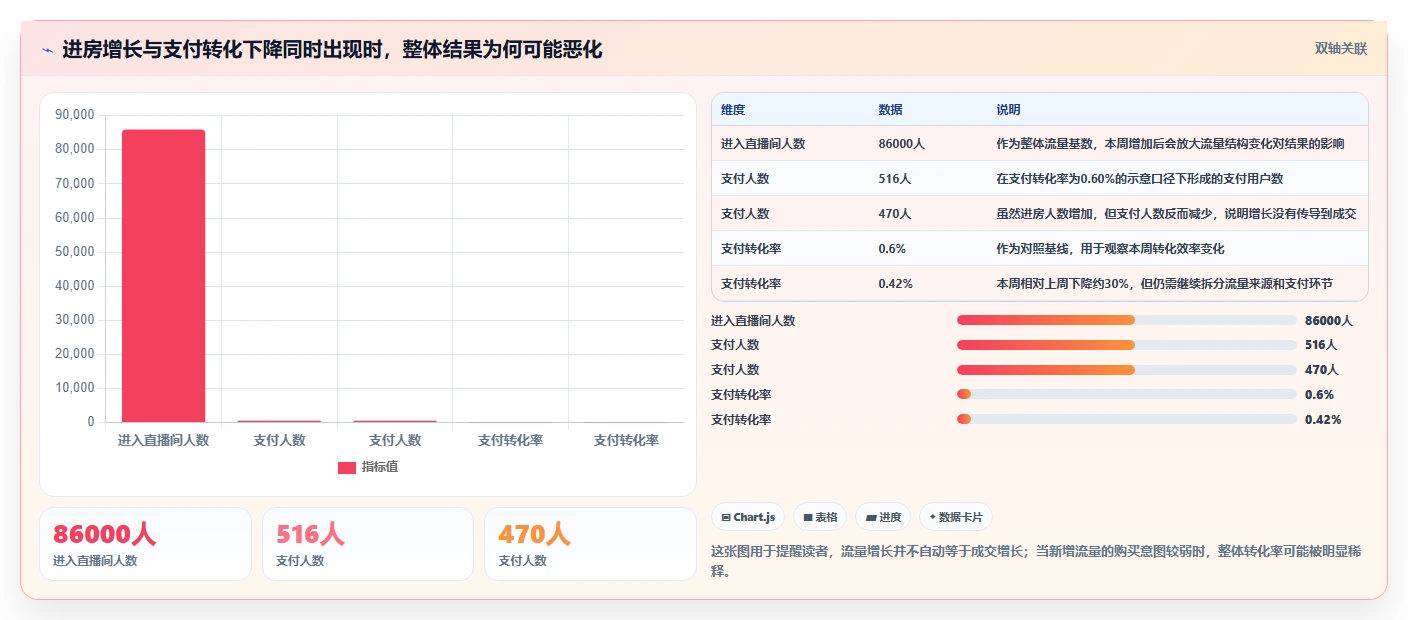Click the 0.6% cell in the table

tap(892, 248)
